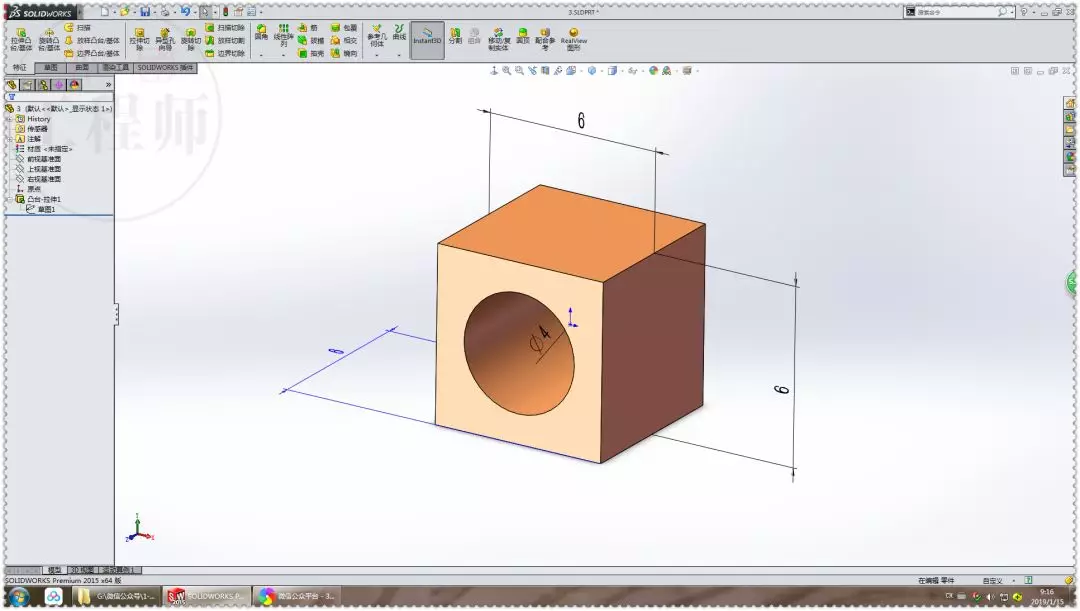Select the Lofted Boss/Base (放样凸台/基体) tool
Screen dimensions: 1080x611
[92, 41]
